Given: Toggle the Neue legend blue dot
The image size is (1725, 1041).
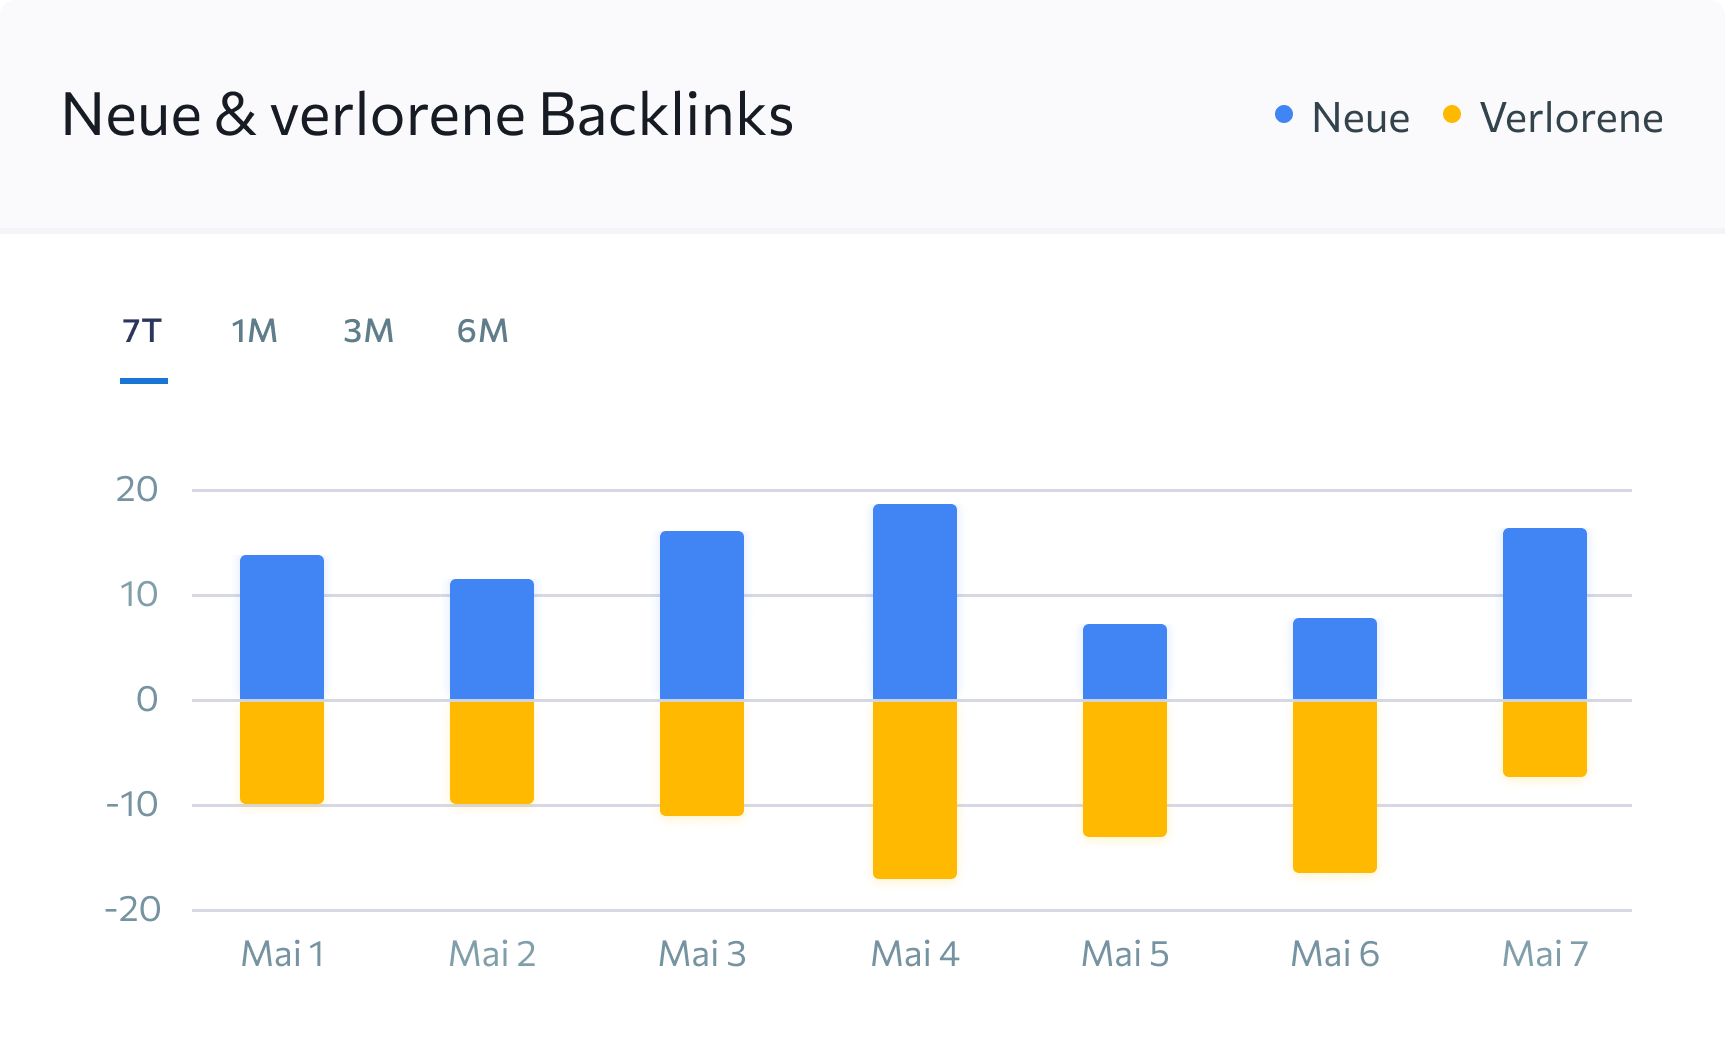Looking at the screenshot, I should (x=1284, y=115).
